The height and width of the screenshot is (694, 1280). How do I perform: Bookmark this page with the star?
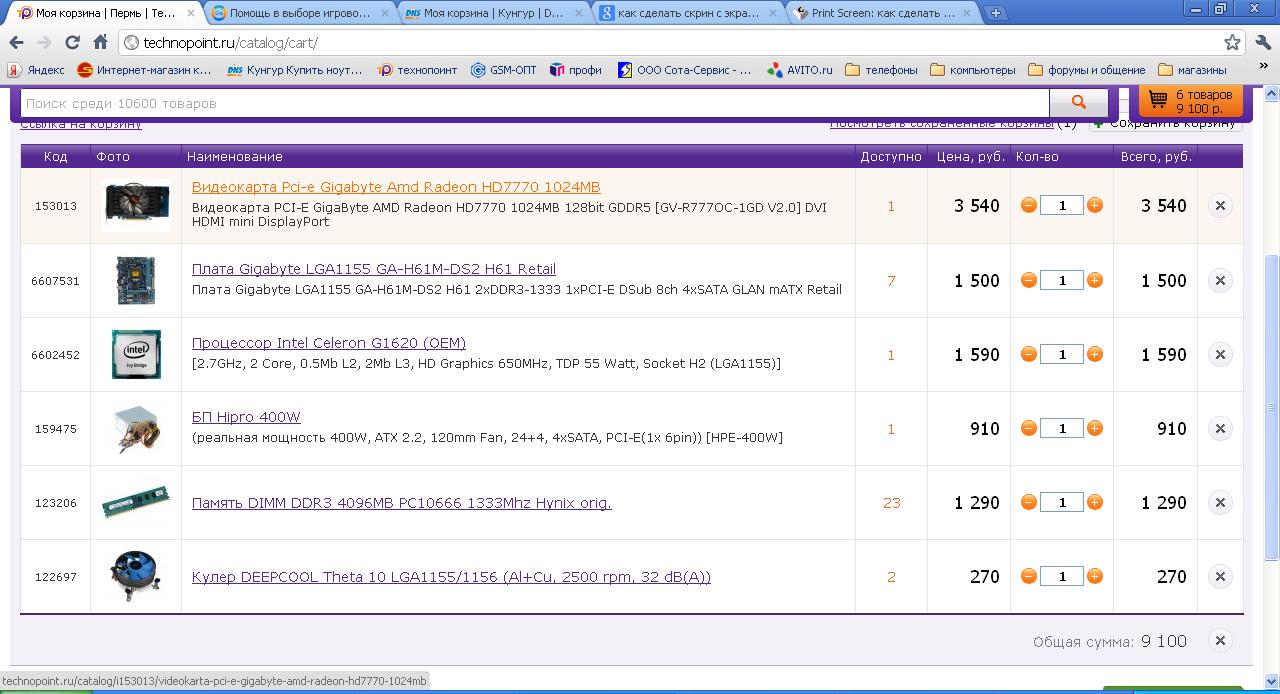point(1232,43)
